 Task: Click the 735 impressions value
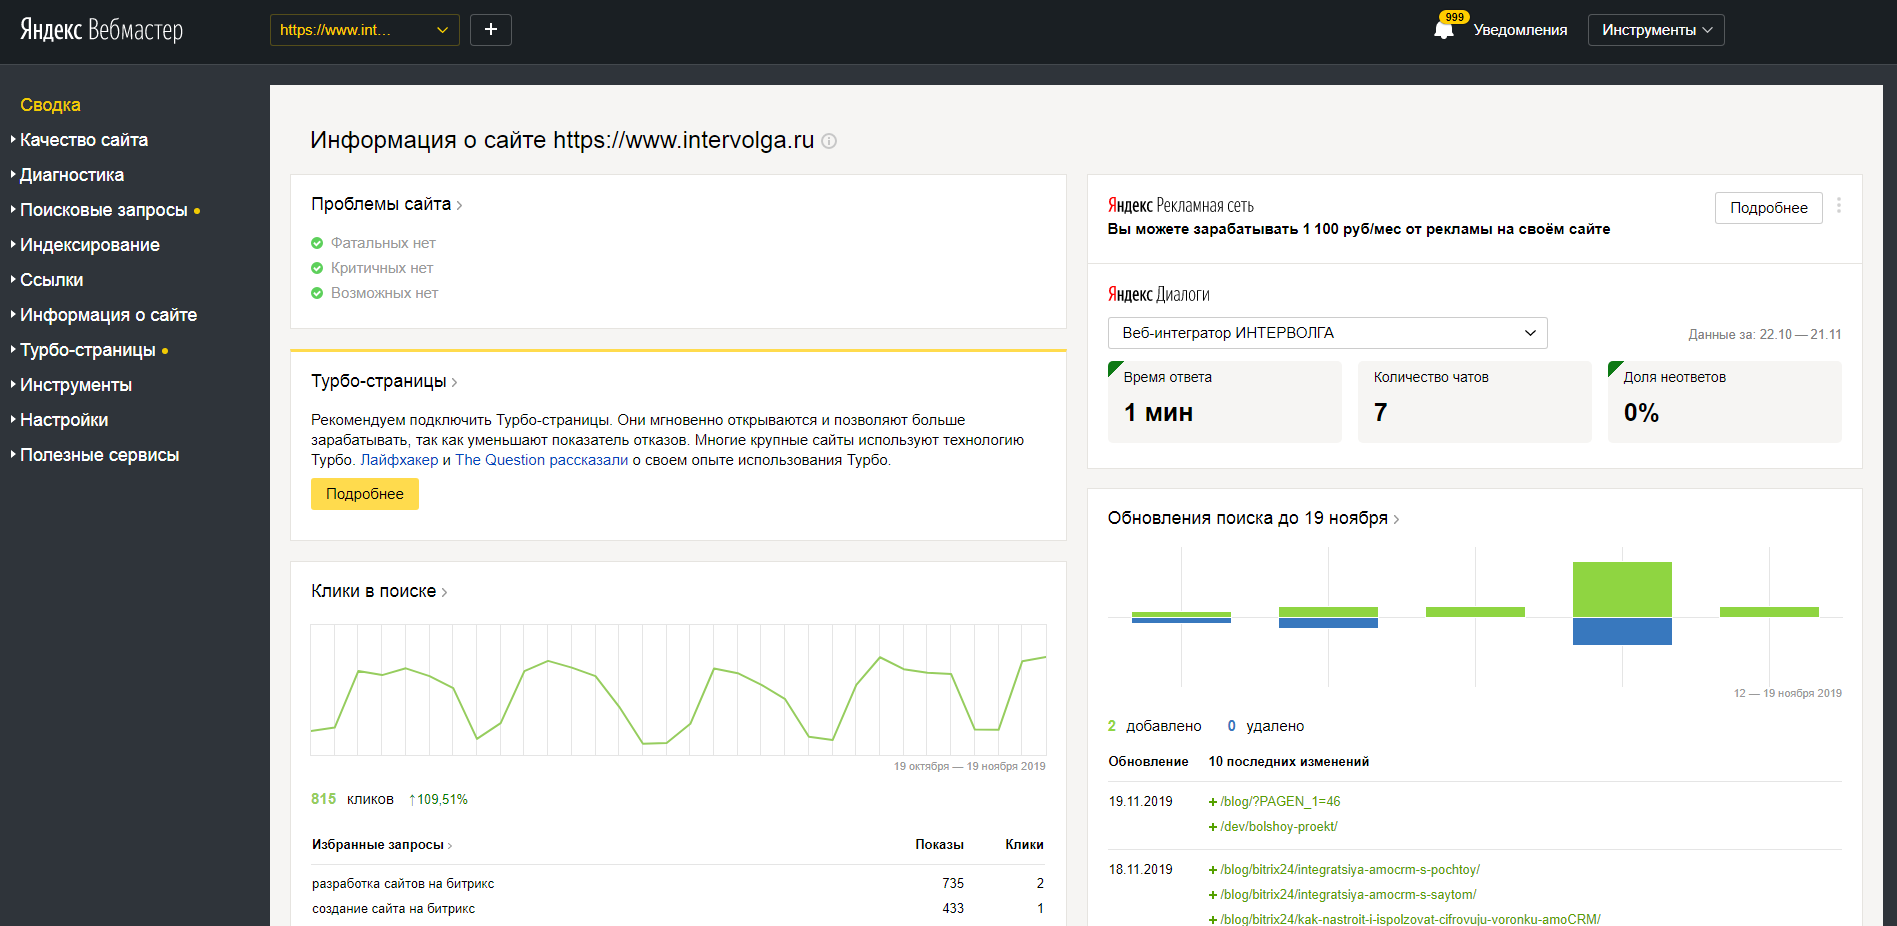click(x=953, y=884)
